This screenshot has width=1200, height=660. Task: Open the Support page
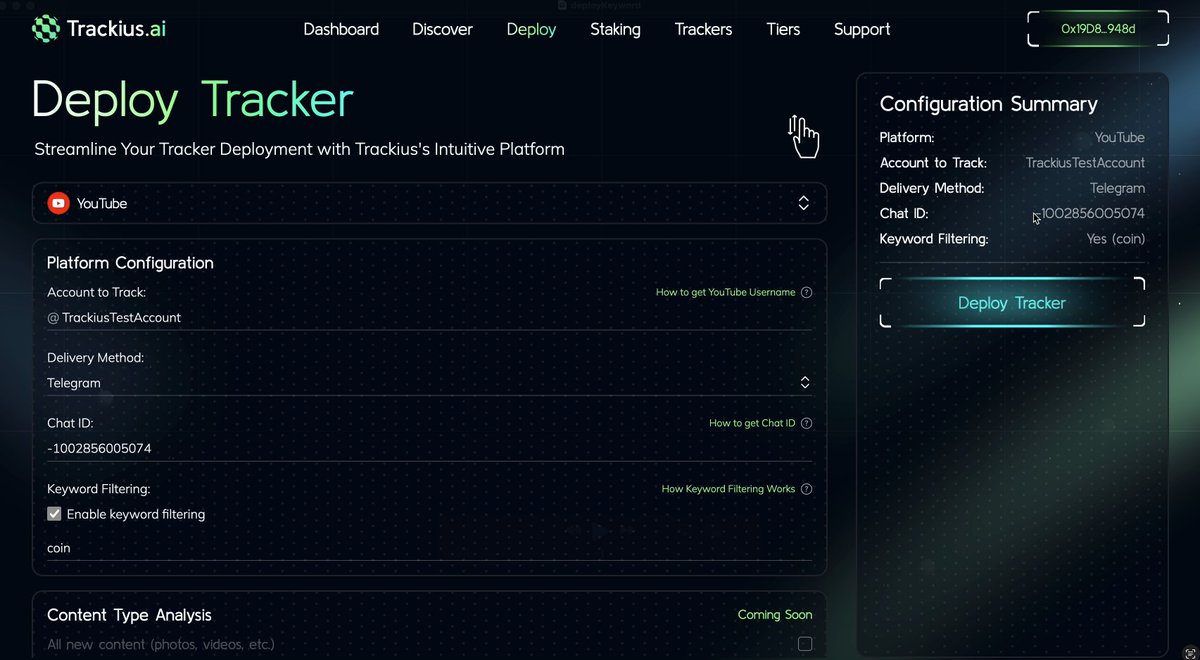[862, 29]
